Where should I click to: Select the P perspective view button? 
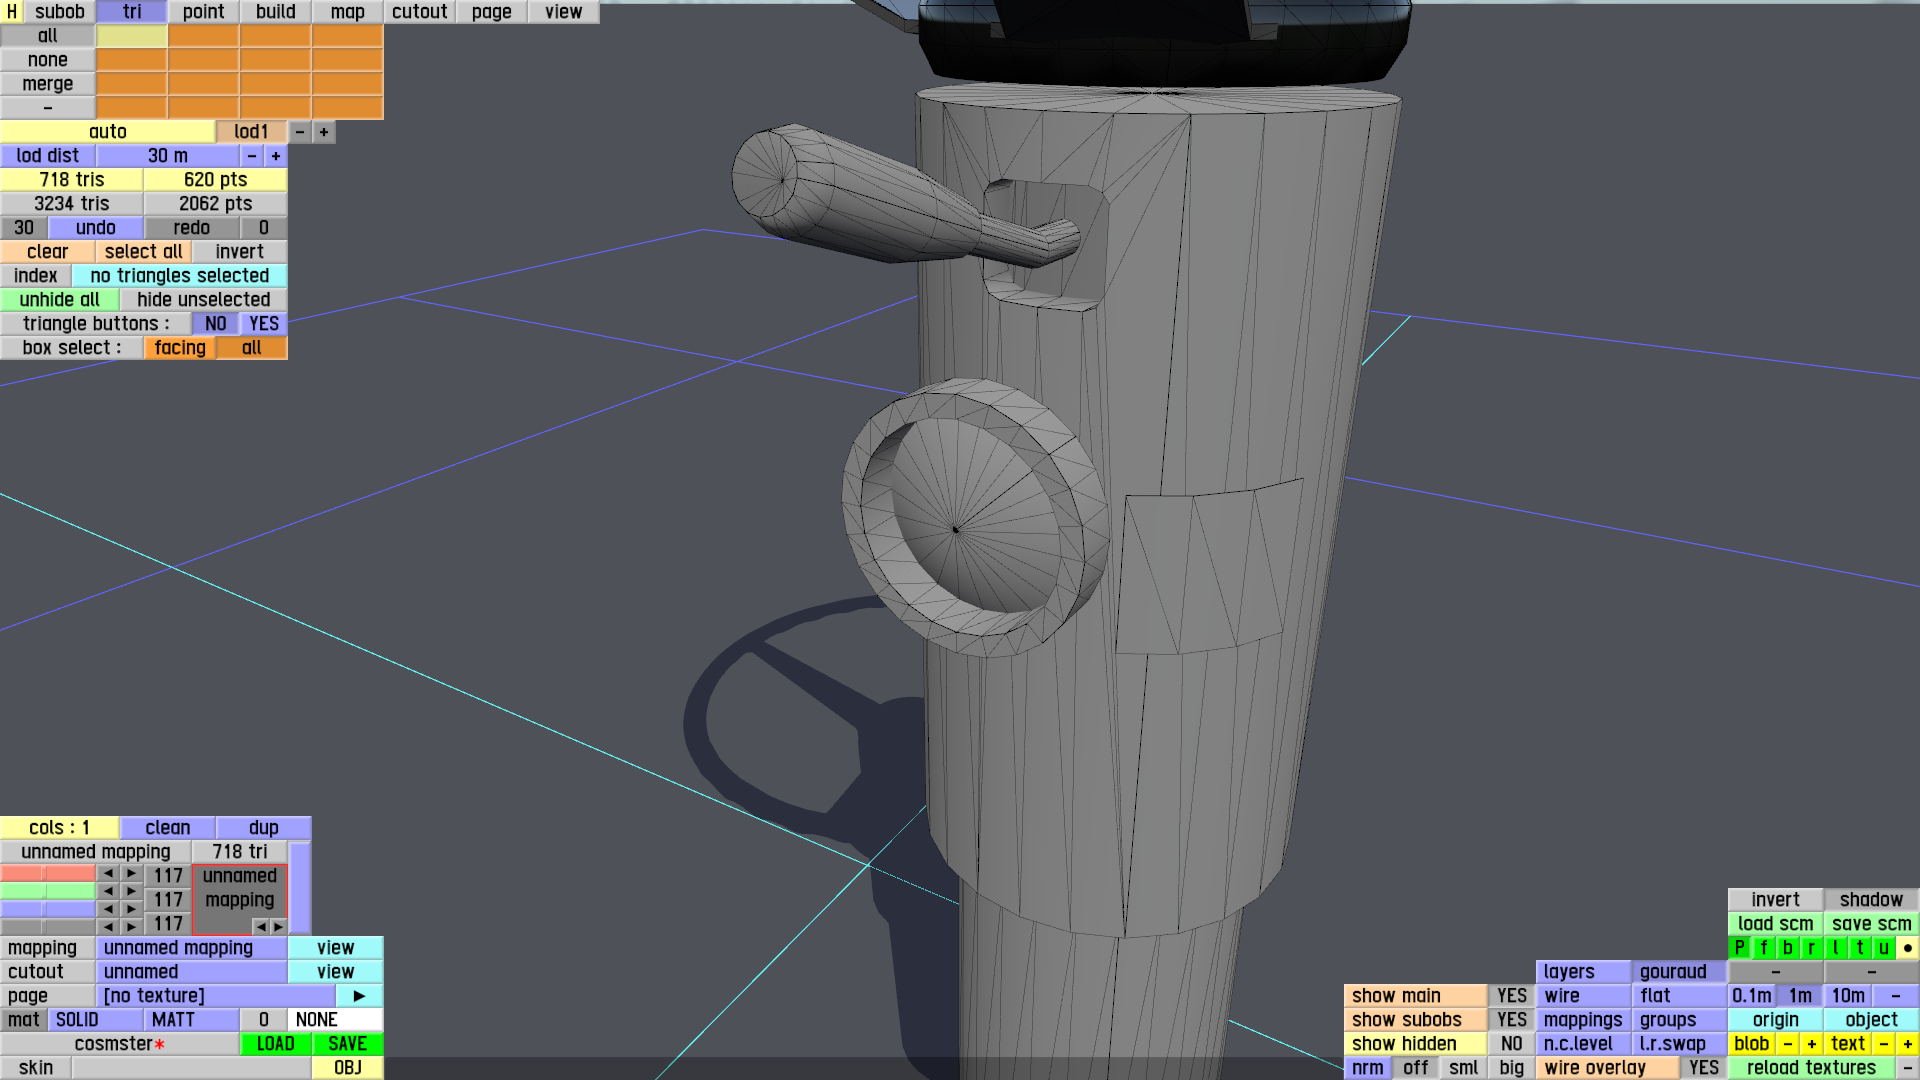[1739, 948]
